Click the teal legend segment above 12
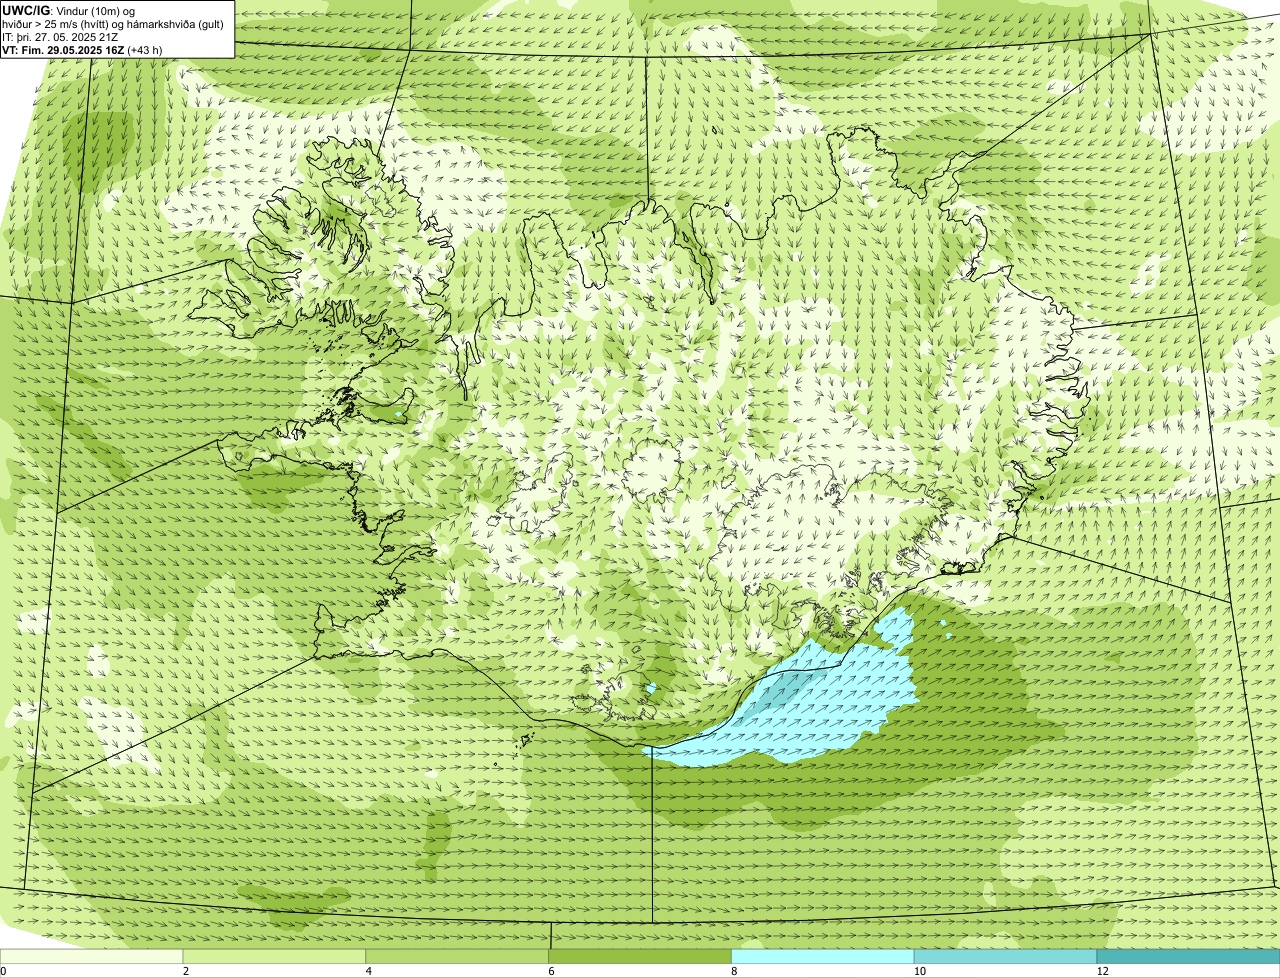The image size is (1280, 978). (1188, 956)
